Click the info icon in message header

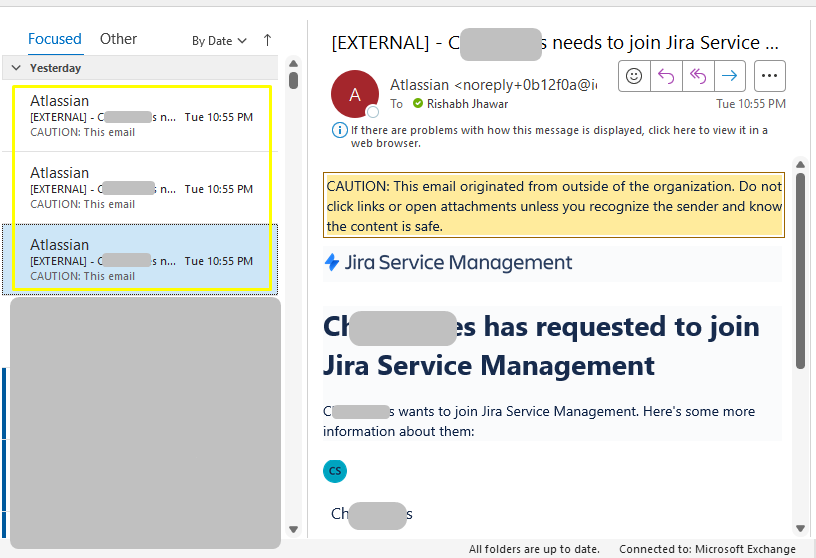pyautogui.click(x=340, y=130)
